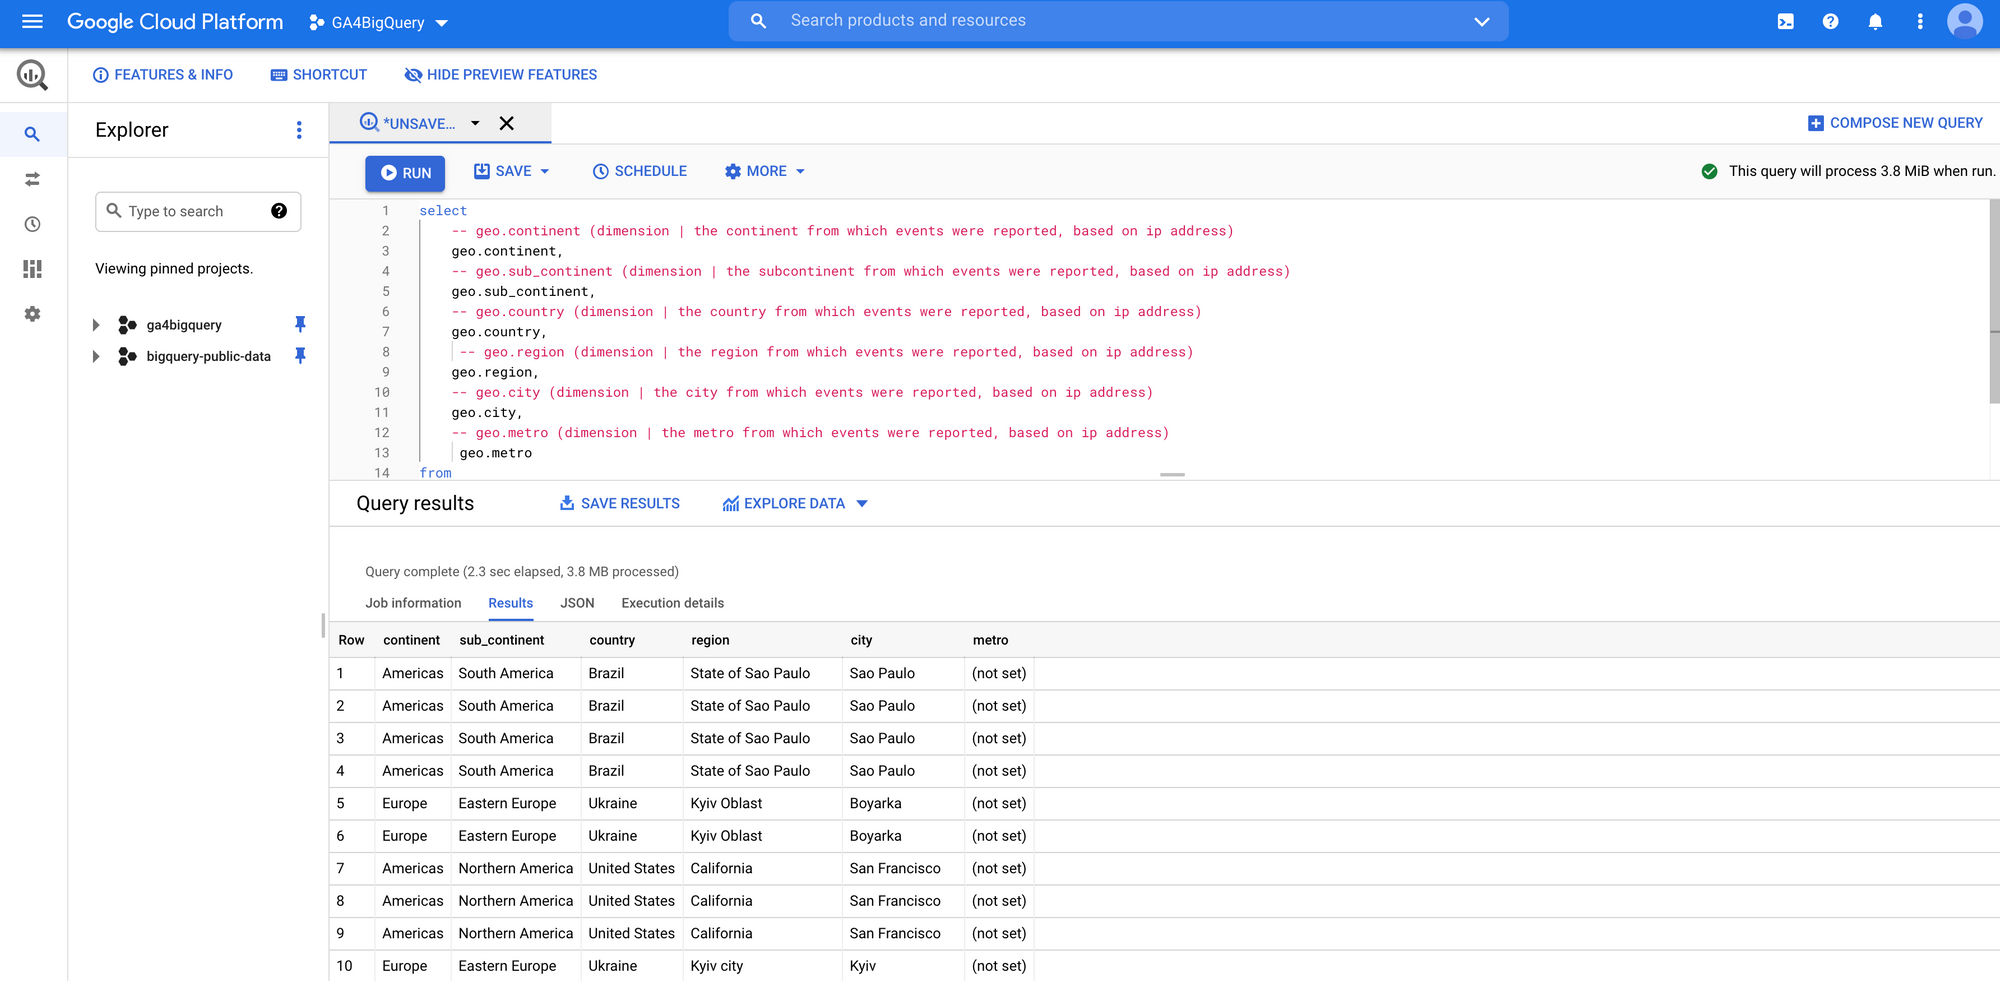The image size is (2000, 981).
Task: Click the editor/results resize handle bar
Action: click(x=1172, y=475)
